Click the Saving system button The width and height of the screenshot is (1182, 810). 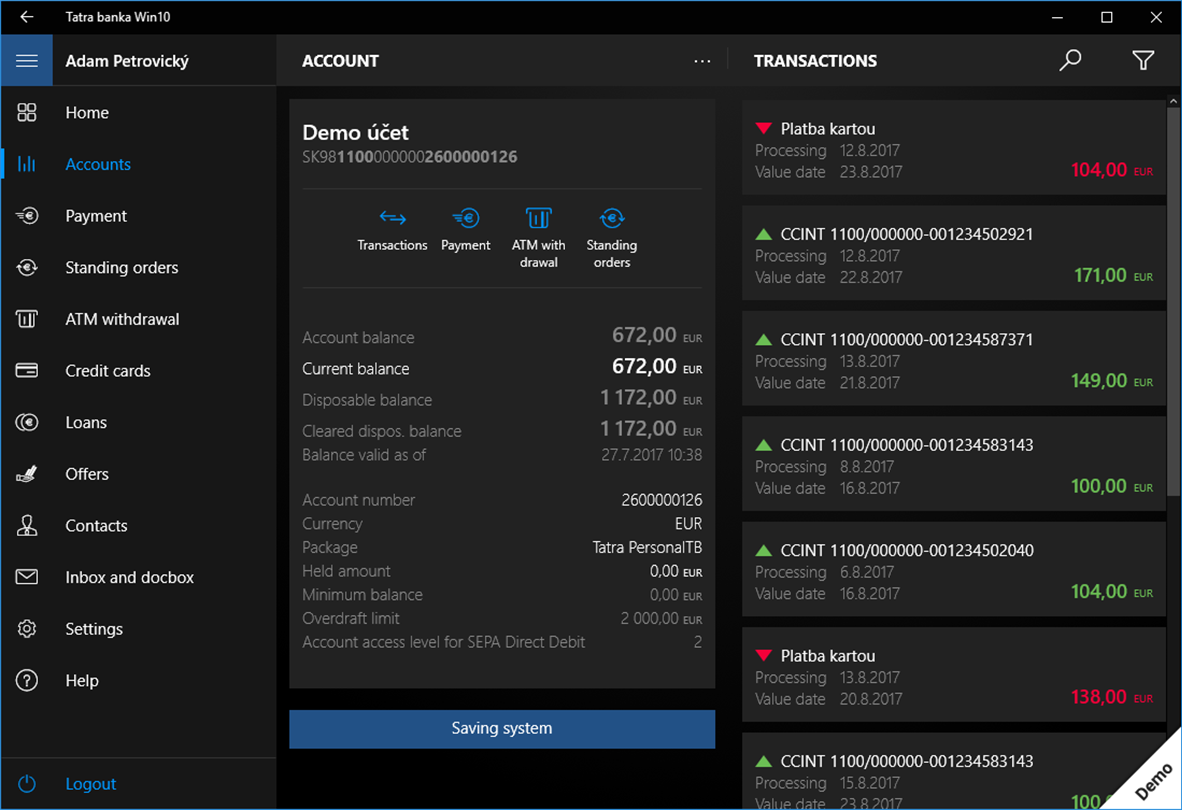[x=502, y=729]
